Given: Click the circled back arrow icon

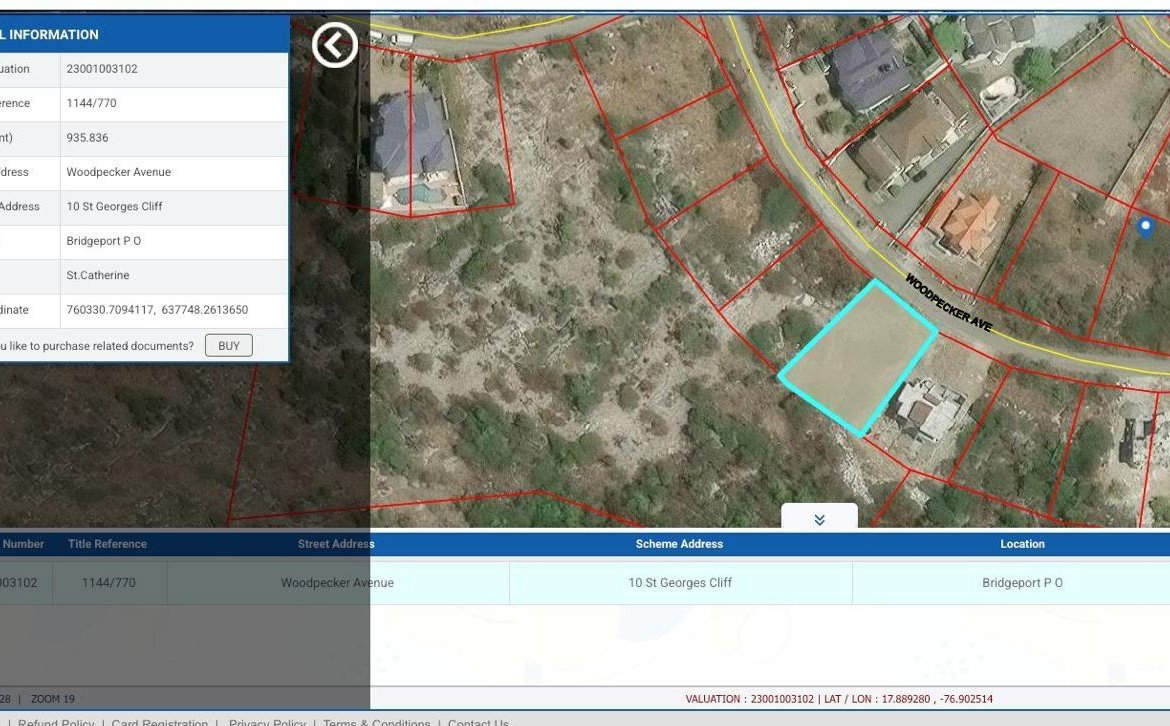Looking at the screenshot, I should tap(335, 45).
